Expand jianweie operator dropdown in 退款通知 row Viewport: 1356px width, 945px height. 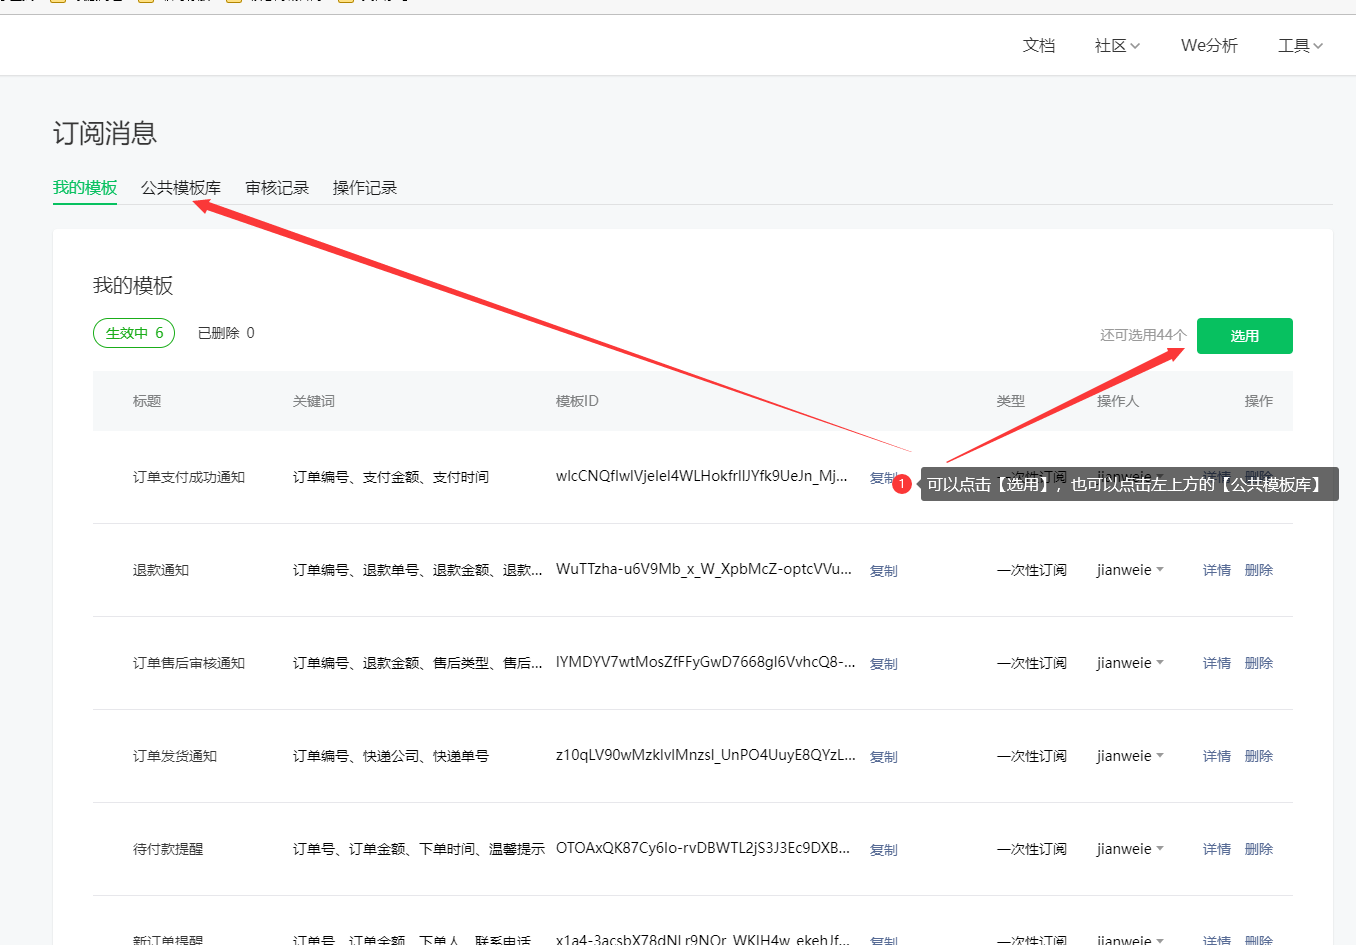click(1130, 570)
